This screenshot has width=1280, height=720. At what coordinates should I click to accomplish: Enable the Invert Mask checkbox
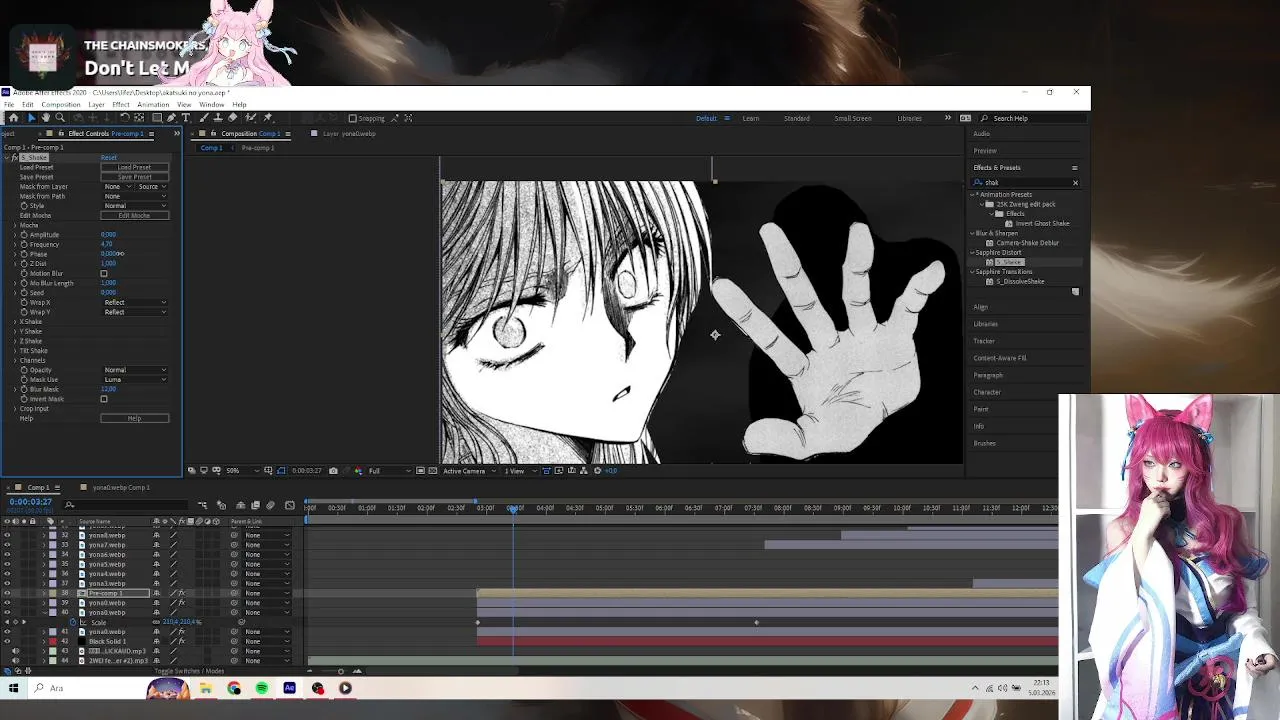pos(104,399)
